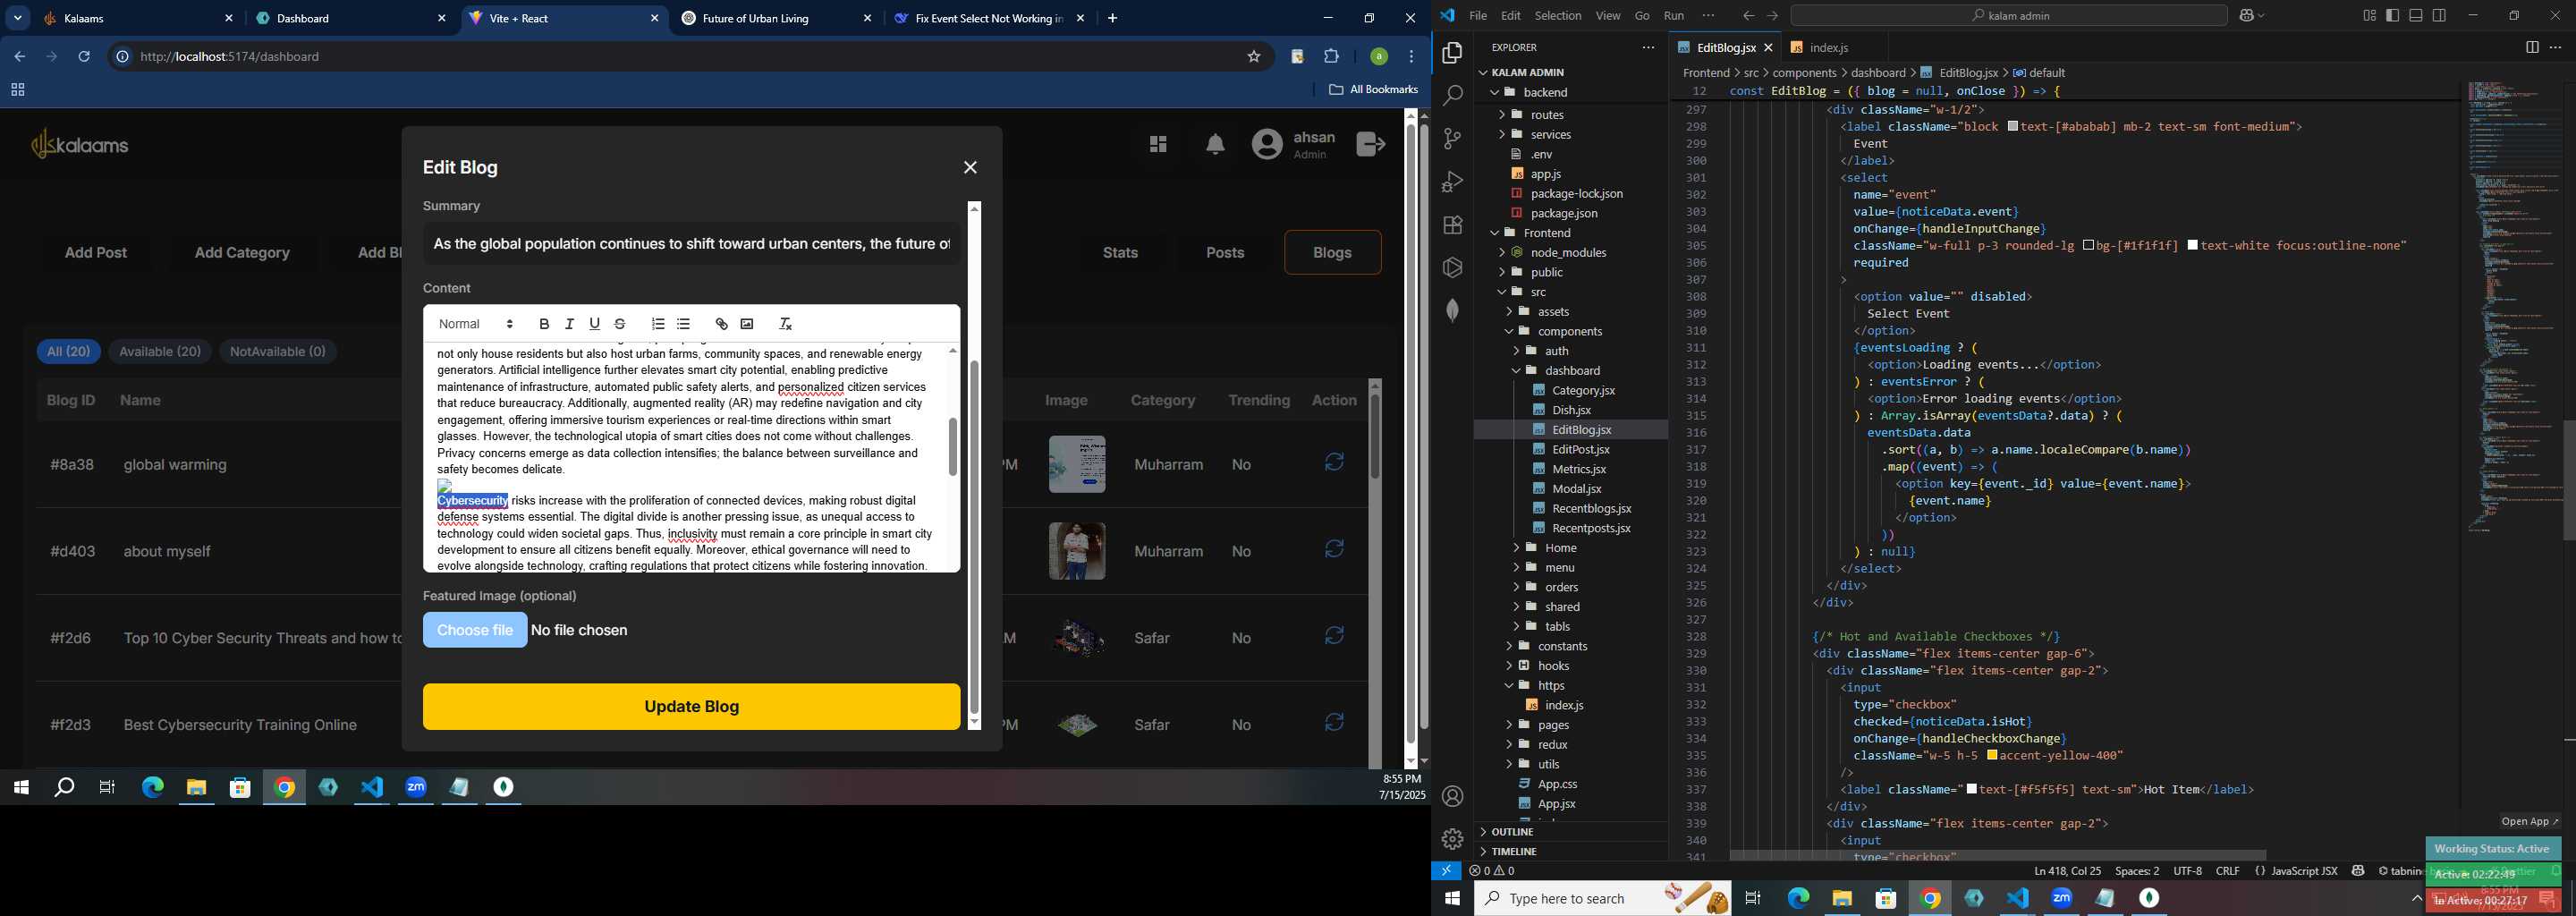
Task: Expand the routes folder
Action: point(1501,115)
